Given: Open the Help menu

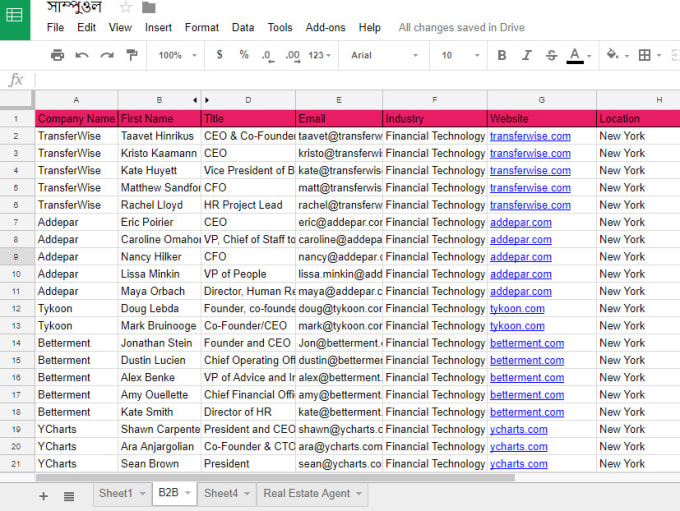Looking at the screenshot, I should point(369,27).
